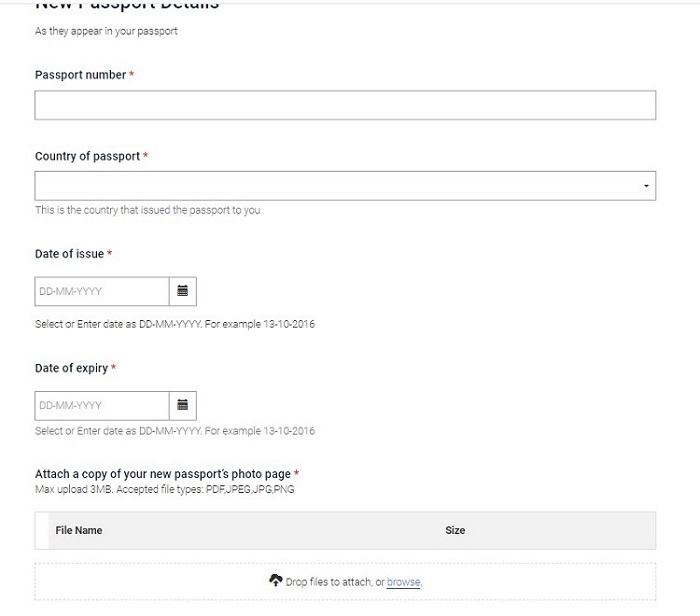Image resolution: width=700 pixels, height=616 pixels.
Task: Click the 'Country of passport' label
Action: point(88,156)
